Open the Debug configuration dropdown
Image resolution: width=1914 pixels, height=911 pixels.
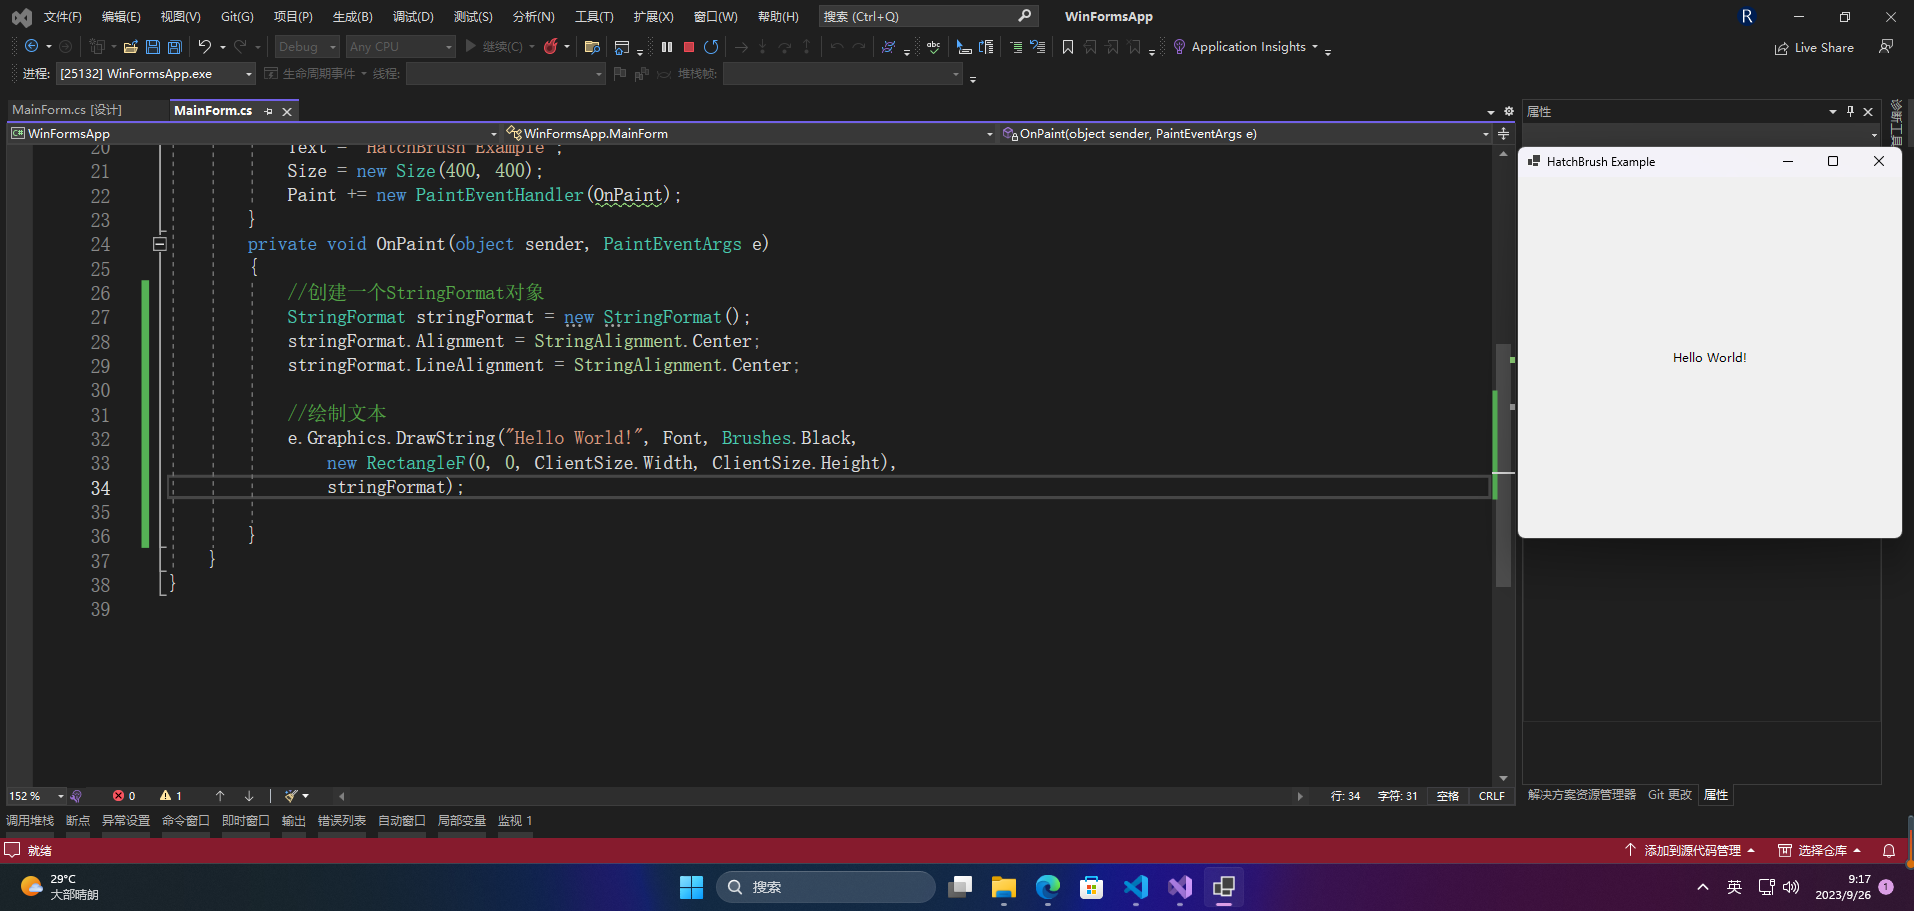(308, 46)
